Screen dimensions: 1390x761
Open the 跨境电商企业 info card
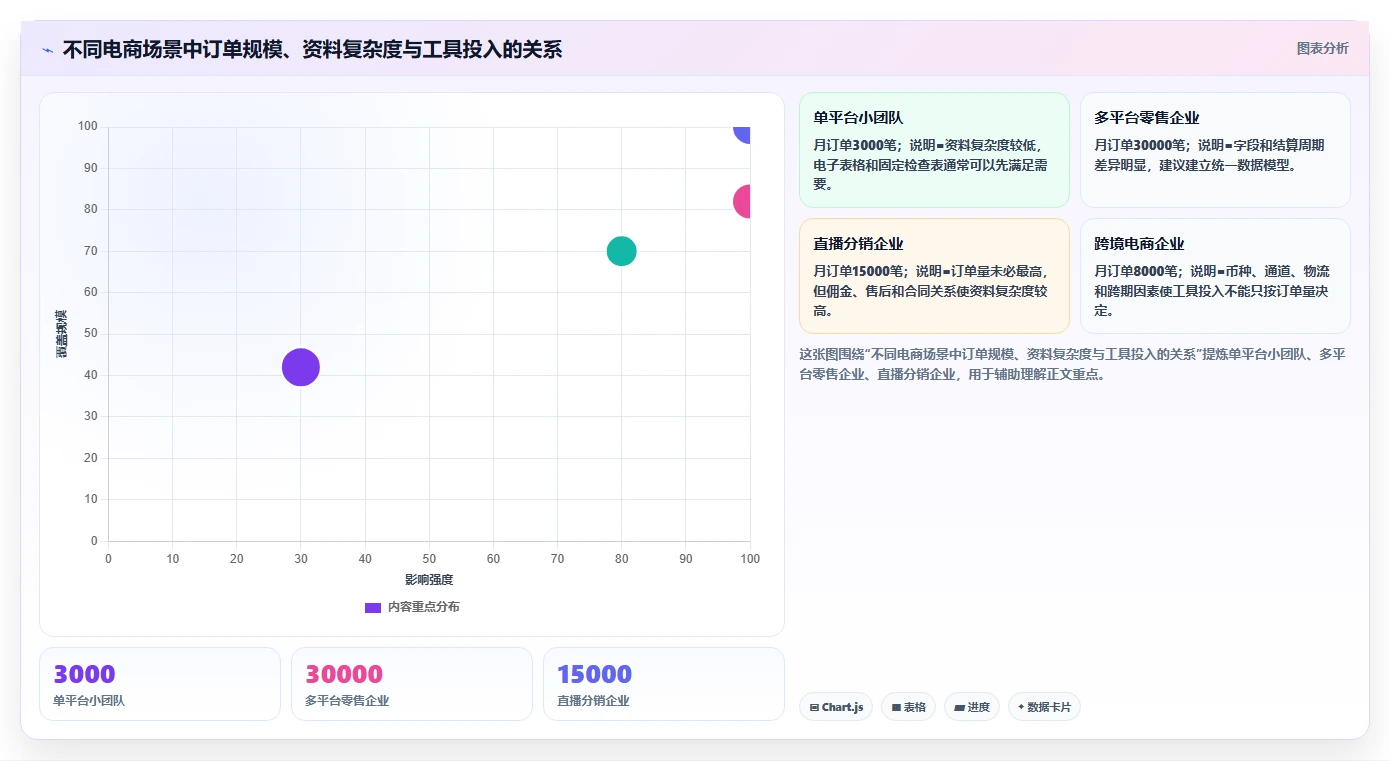(x=1215, y=276)
